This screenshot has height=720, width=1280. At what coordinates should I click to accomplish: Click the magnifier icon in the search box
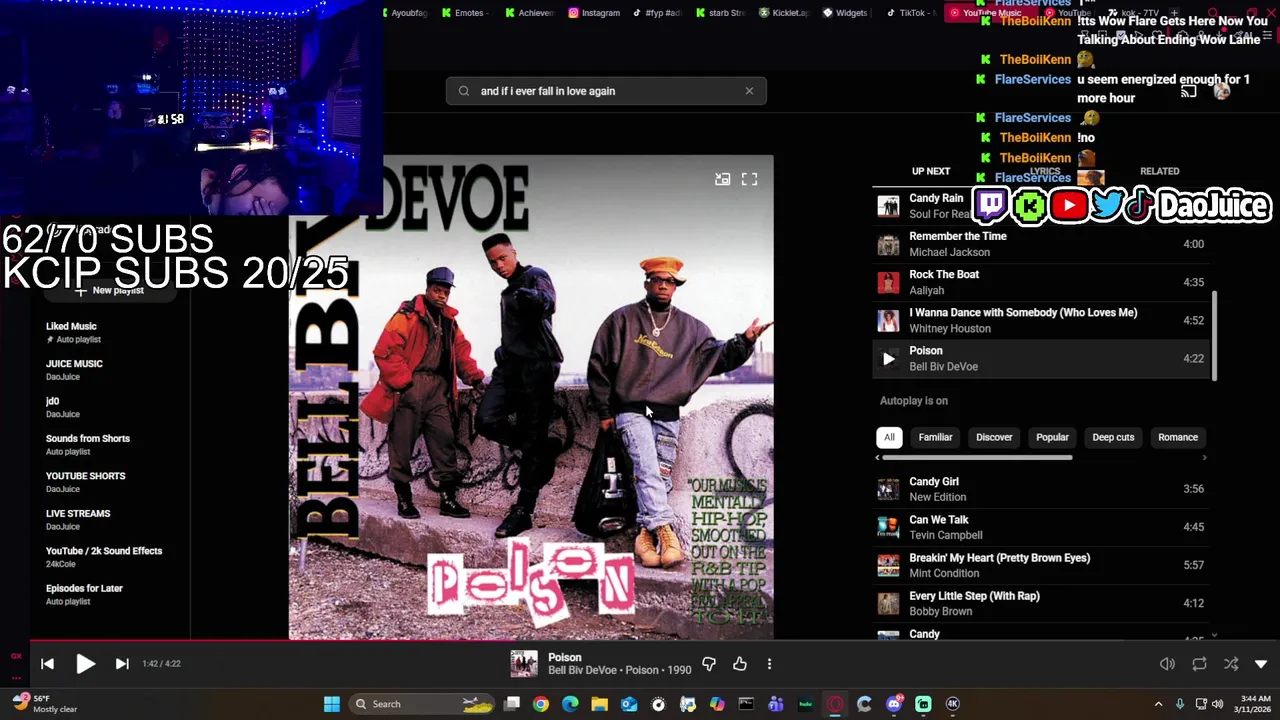[x=464, y=91]
